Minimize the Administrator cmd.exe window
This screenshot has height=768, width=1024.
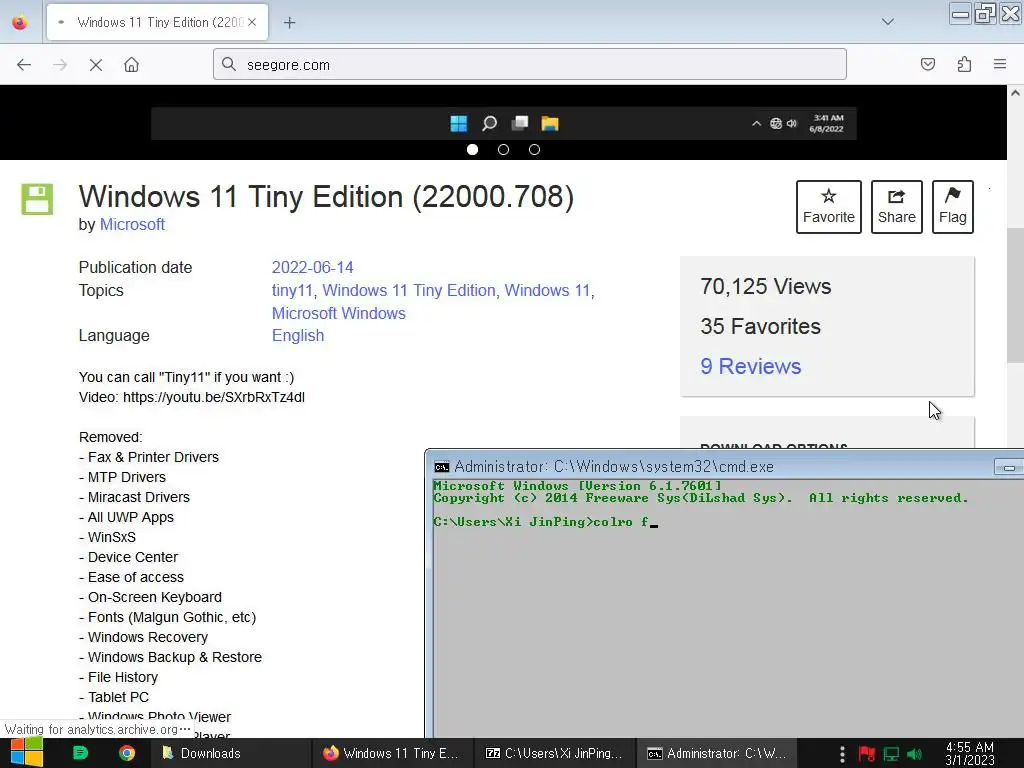click(x=1009, y=468)
